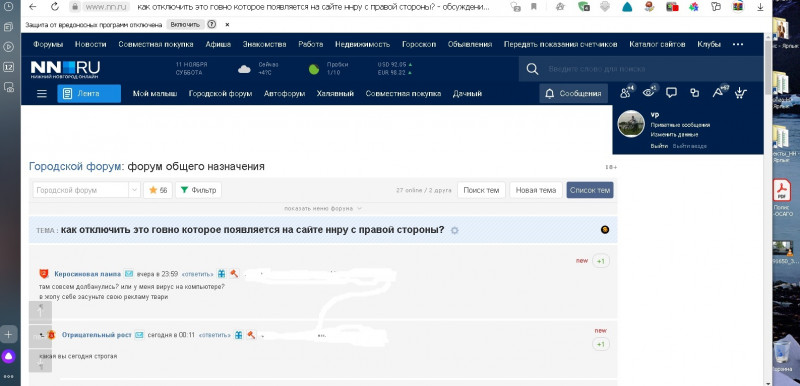800x386 pixels.
Task: Open Недвижимость in top menu
Action: coord(362,44)
